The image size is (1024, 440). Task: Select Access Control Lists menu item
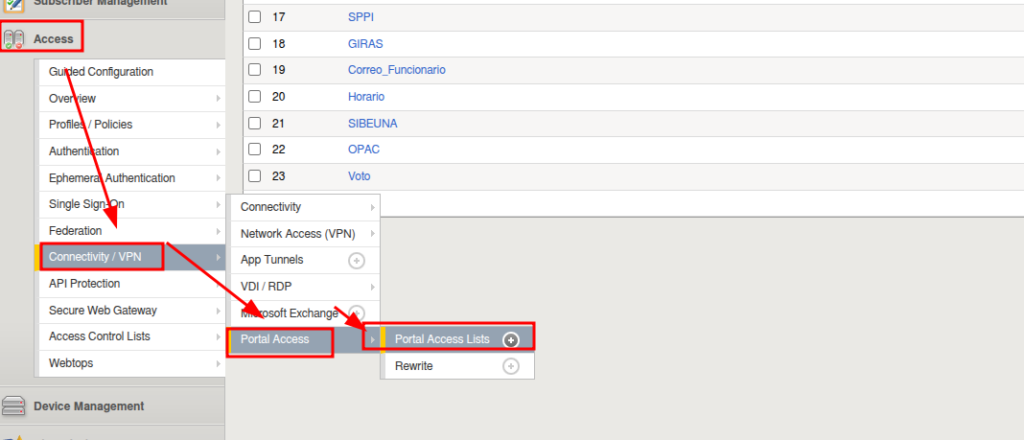point(99,336)
